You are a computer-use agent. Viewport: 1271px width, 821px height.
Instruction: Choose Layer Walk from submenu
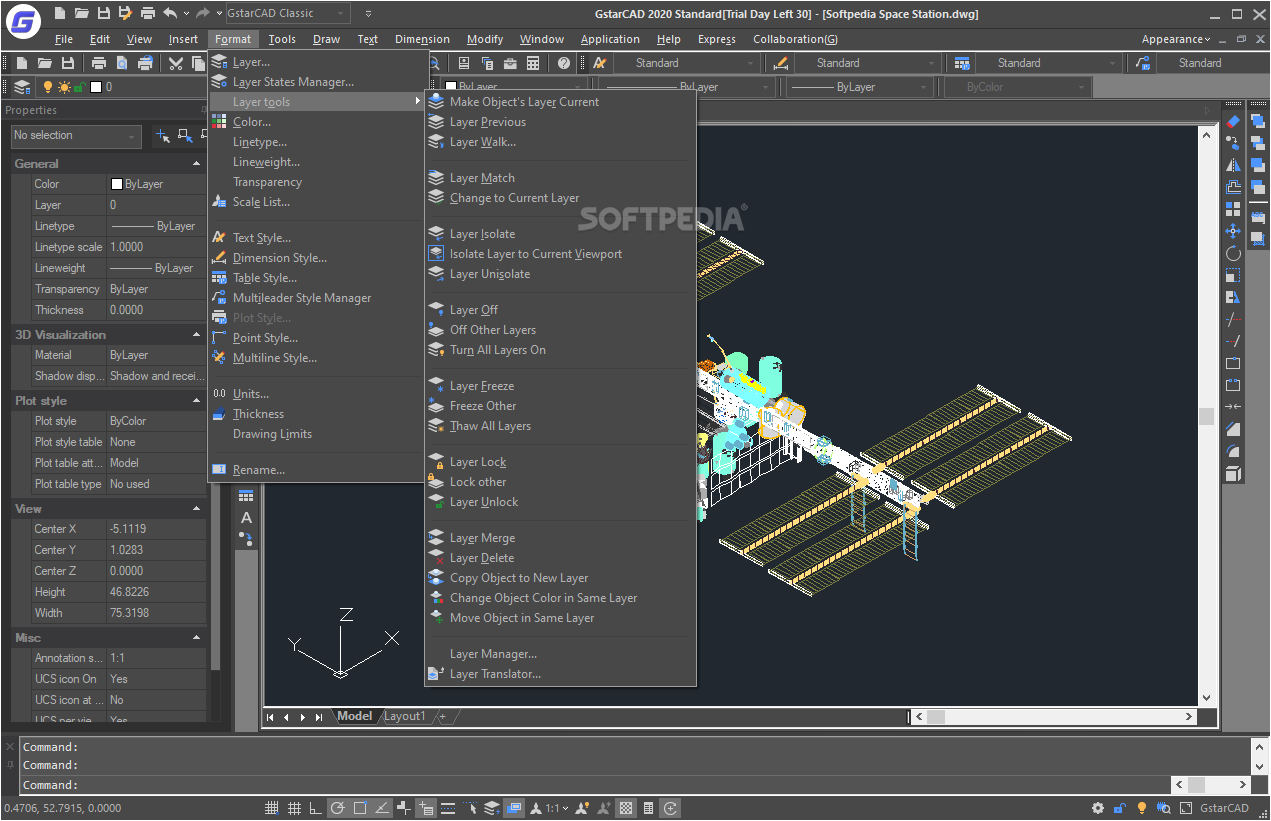click(560, 142)
